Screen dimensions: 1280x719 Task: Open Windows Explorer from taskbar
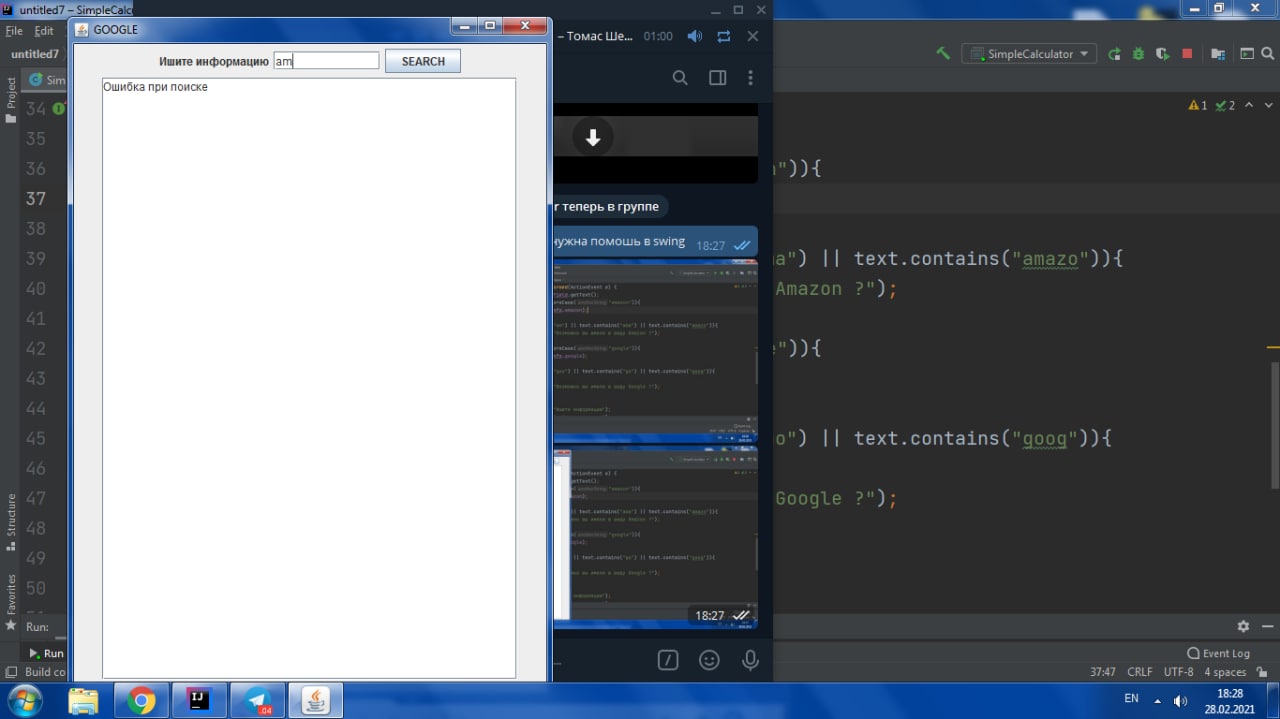click(x=83, y=701)
